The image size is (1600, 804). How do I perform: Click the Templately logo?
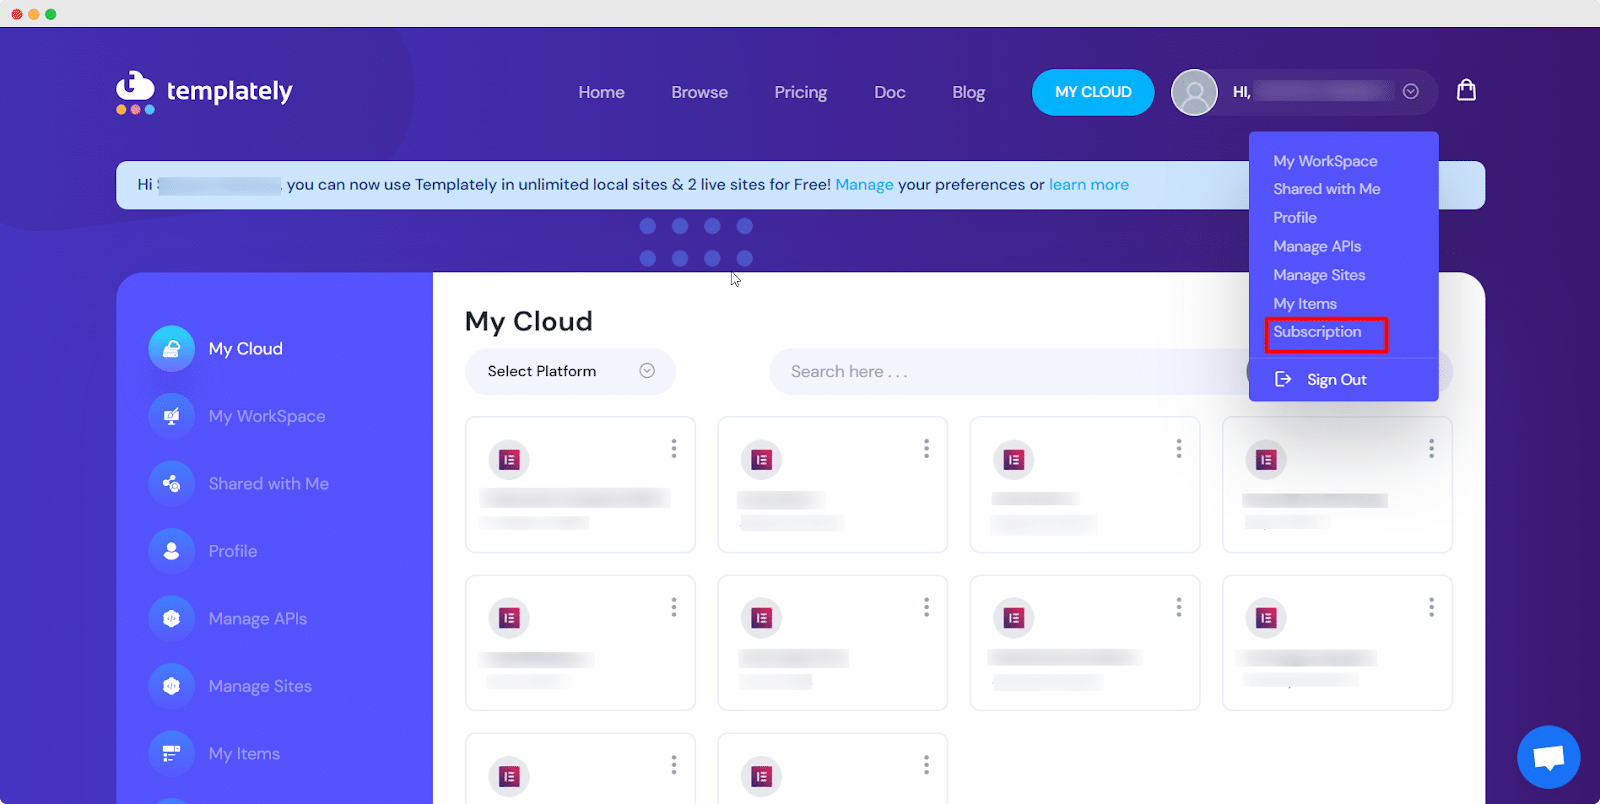(204, 92)
